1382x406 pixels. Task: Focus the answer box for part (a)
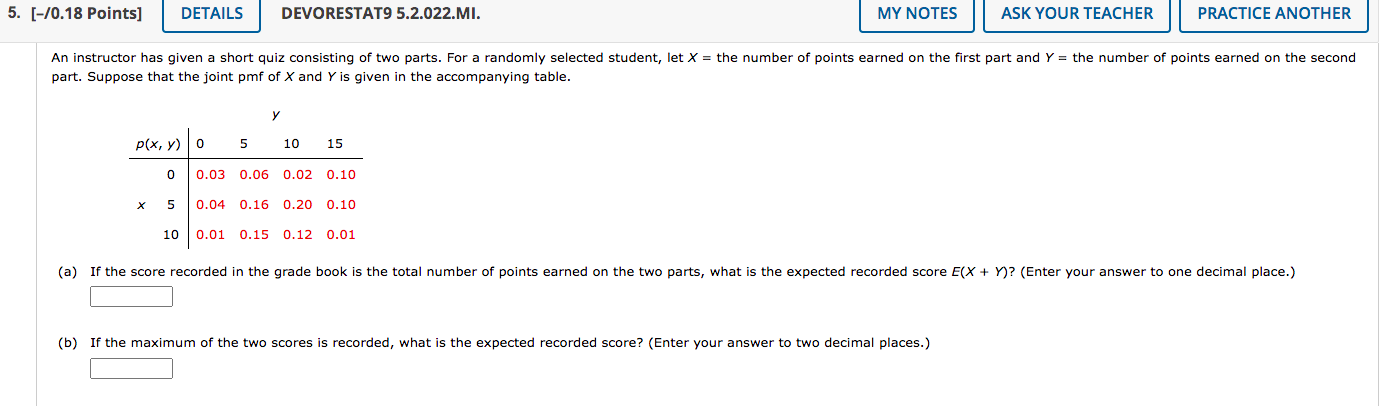click(x=131, y=297)
